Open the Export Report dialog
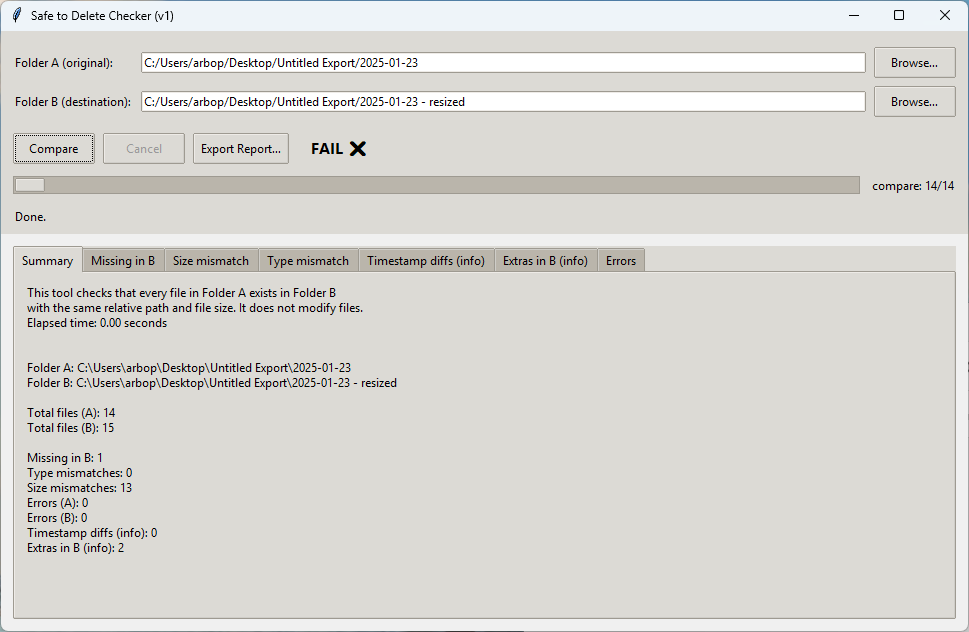 tap(240, 148)
